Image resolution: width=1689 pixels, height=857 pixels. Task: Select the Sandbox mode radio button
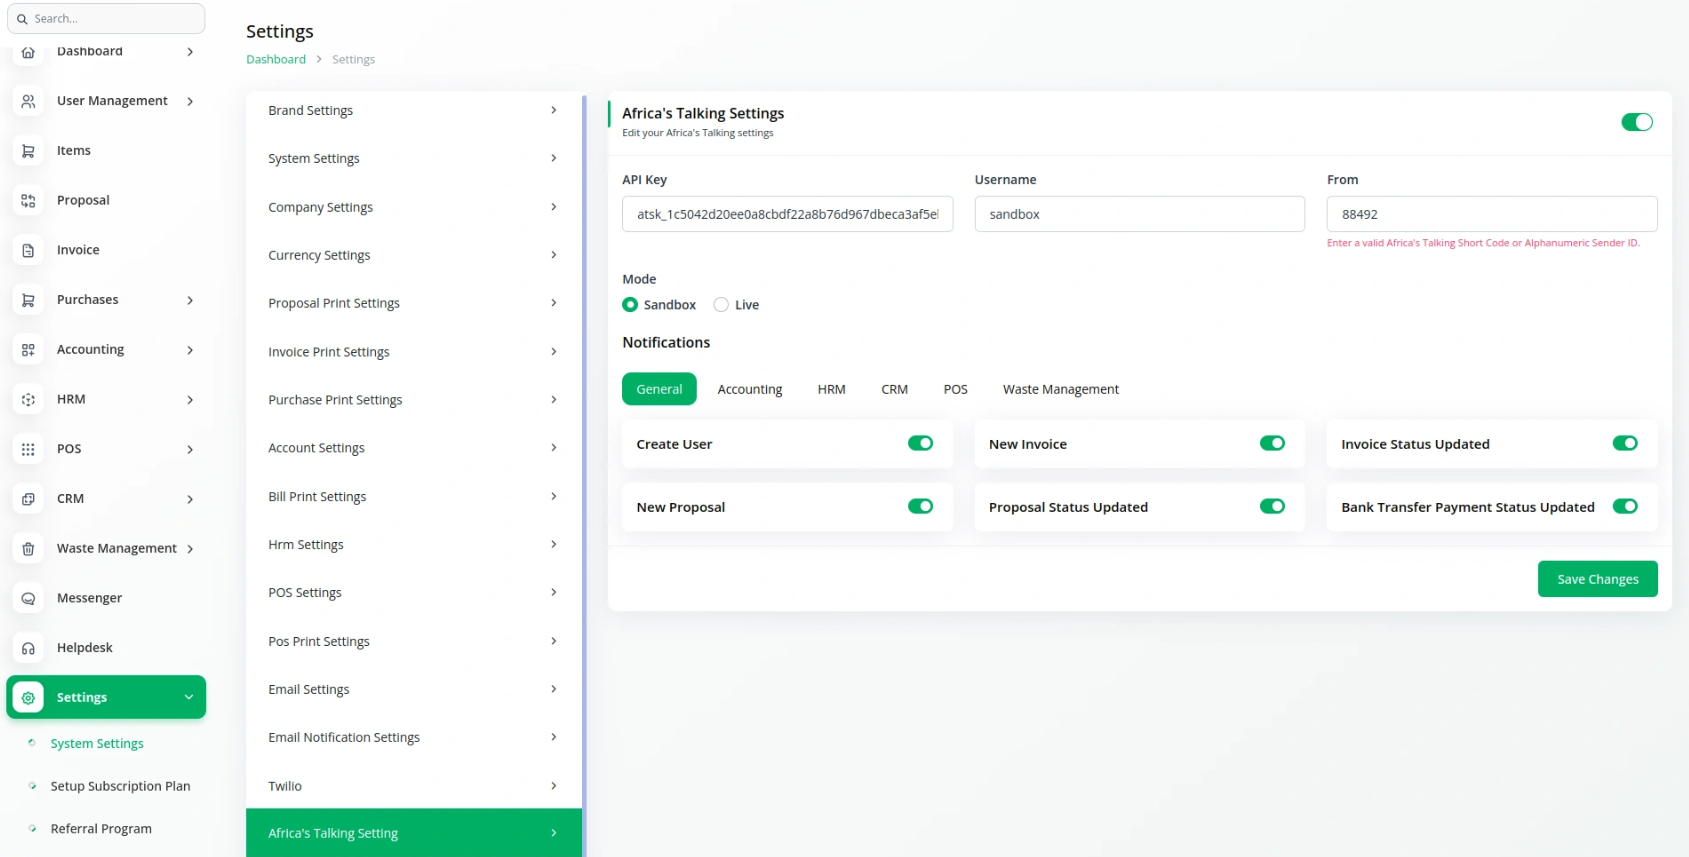coord(630,305)
